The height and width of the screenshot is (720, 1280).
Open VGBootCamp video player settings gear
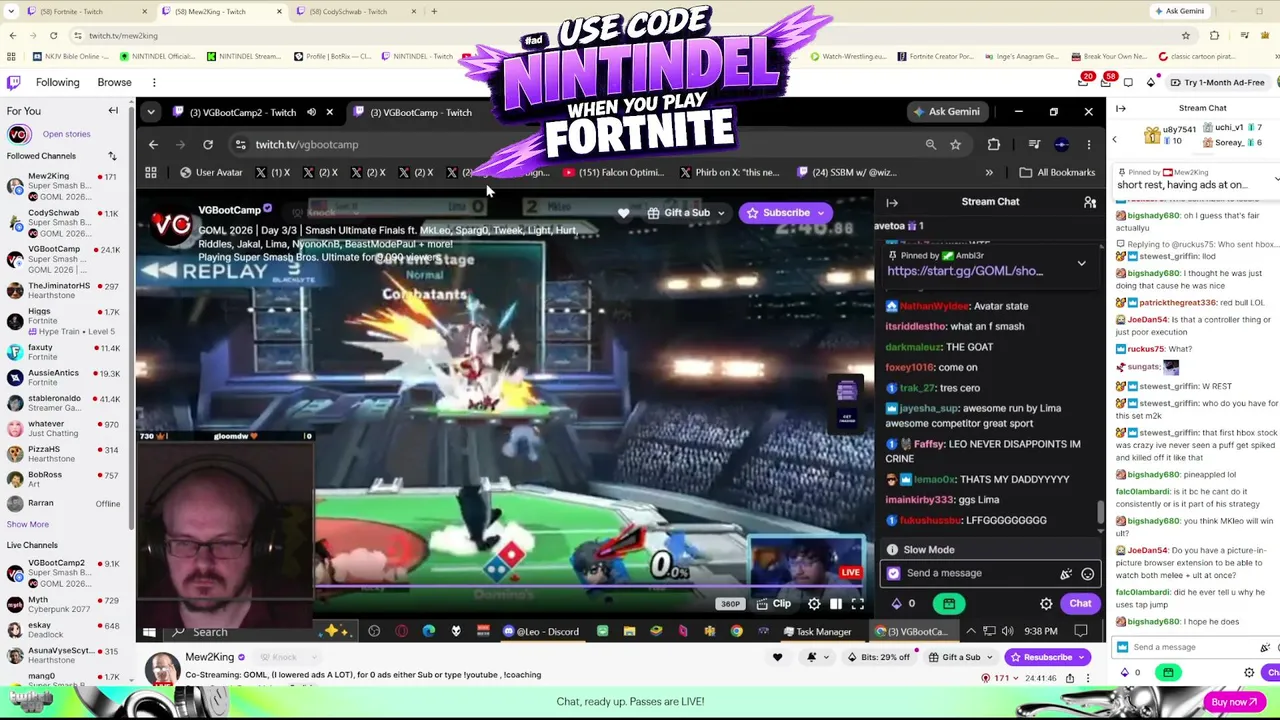pyautogui.click(x=814, y=604)
